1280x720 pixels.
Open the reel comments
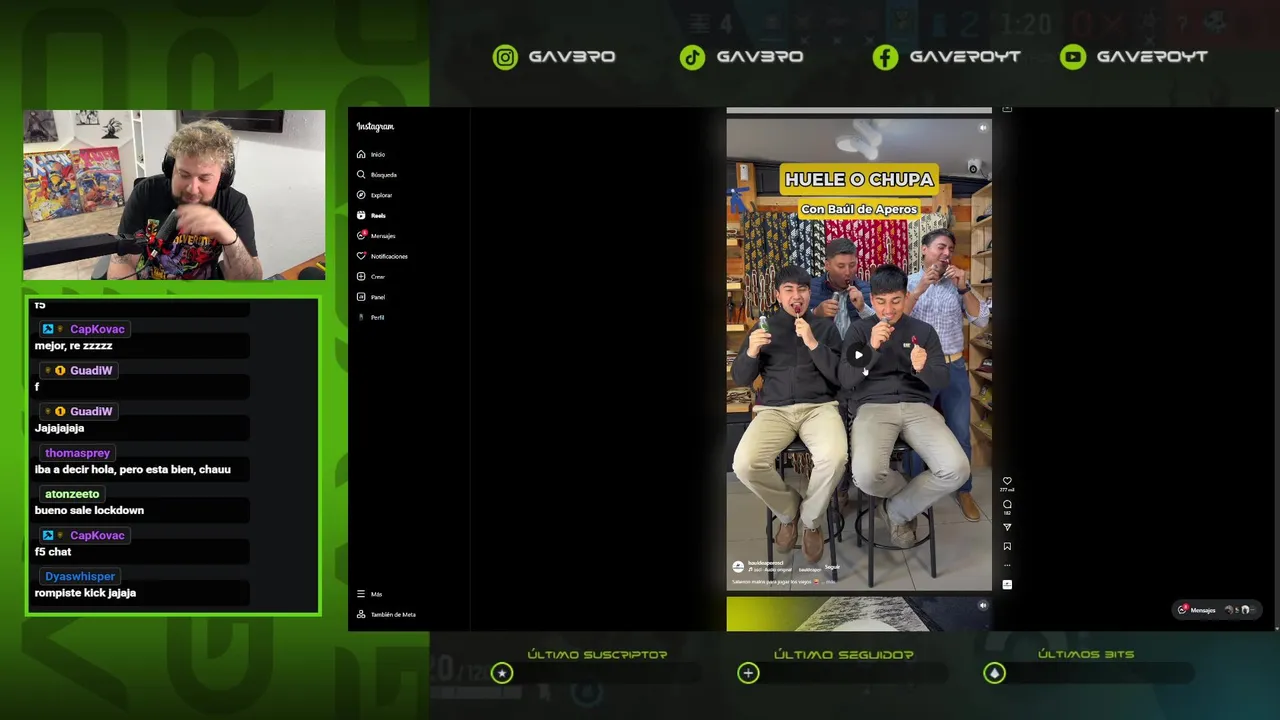tap(1007, 504)
